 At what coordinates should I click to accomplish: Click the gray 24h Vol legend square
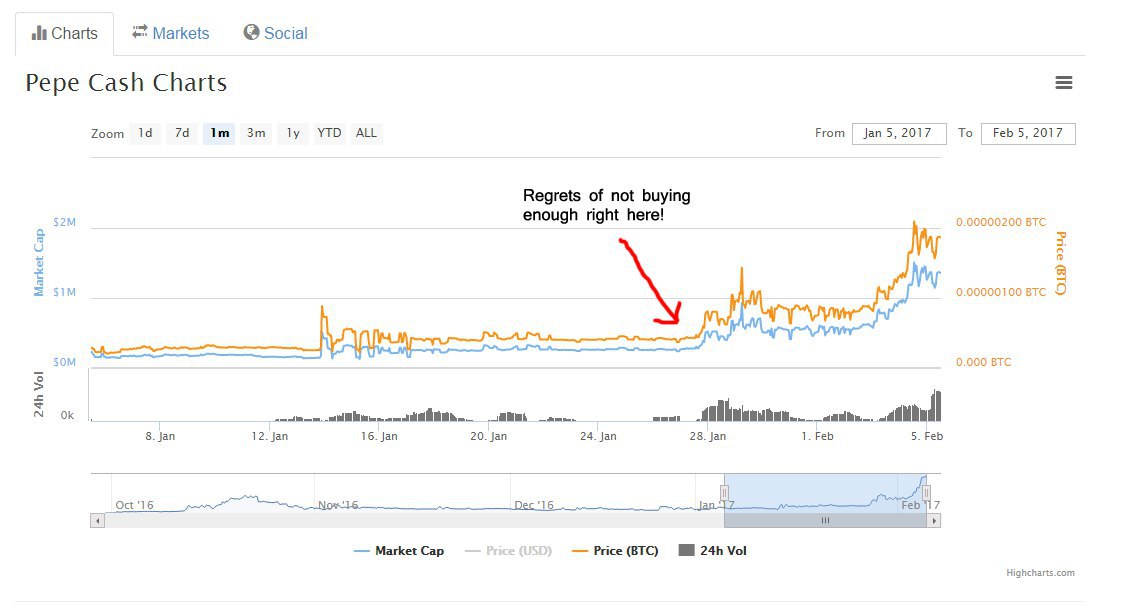coord(686,550)
